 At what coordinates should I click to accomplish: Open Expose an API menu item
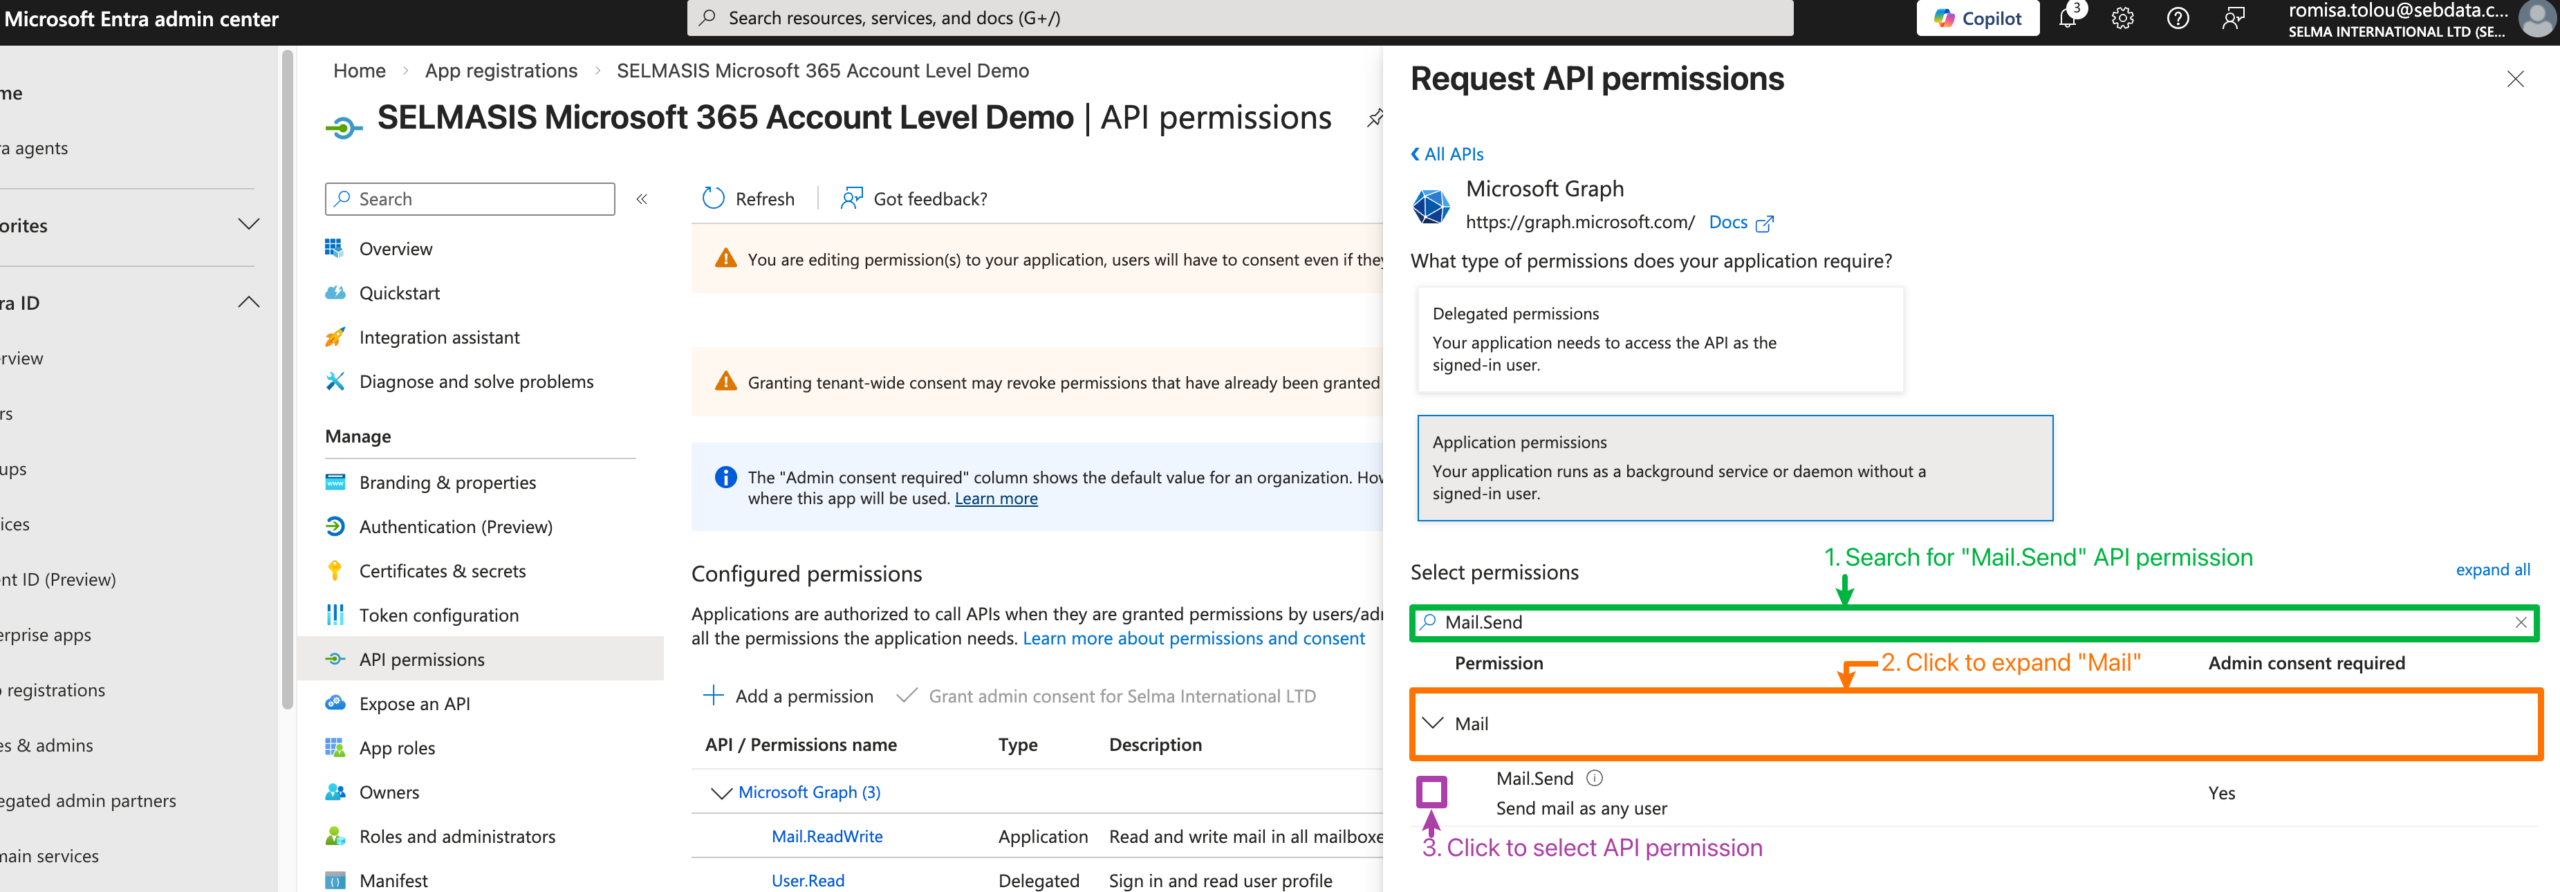pos(414,704)
